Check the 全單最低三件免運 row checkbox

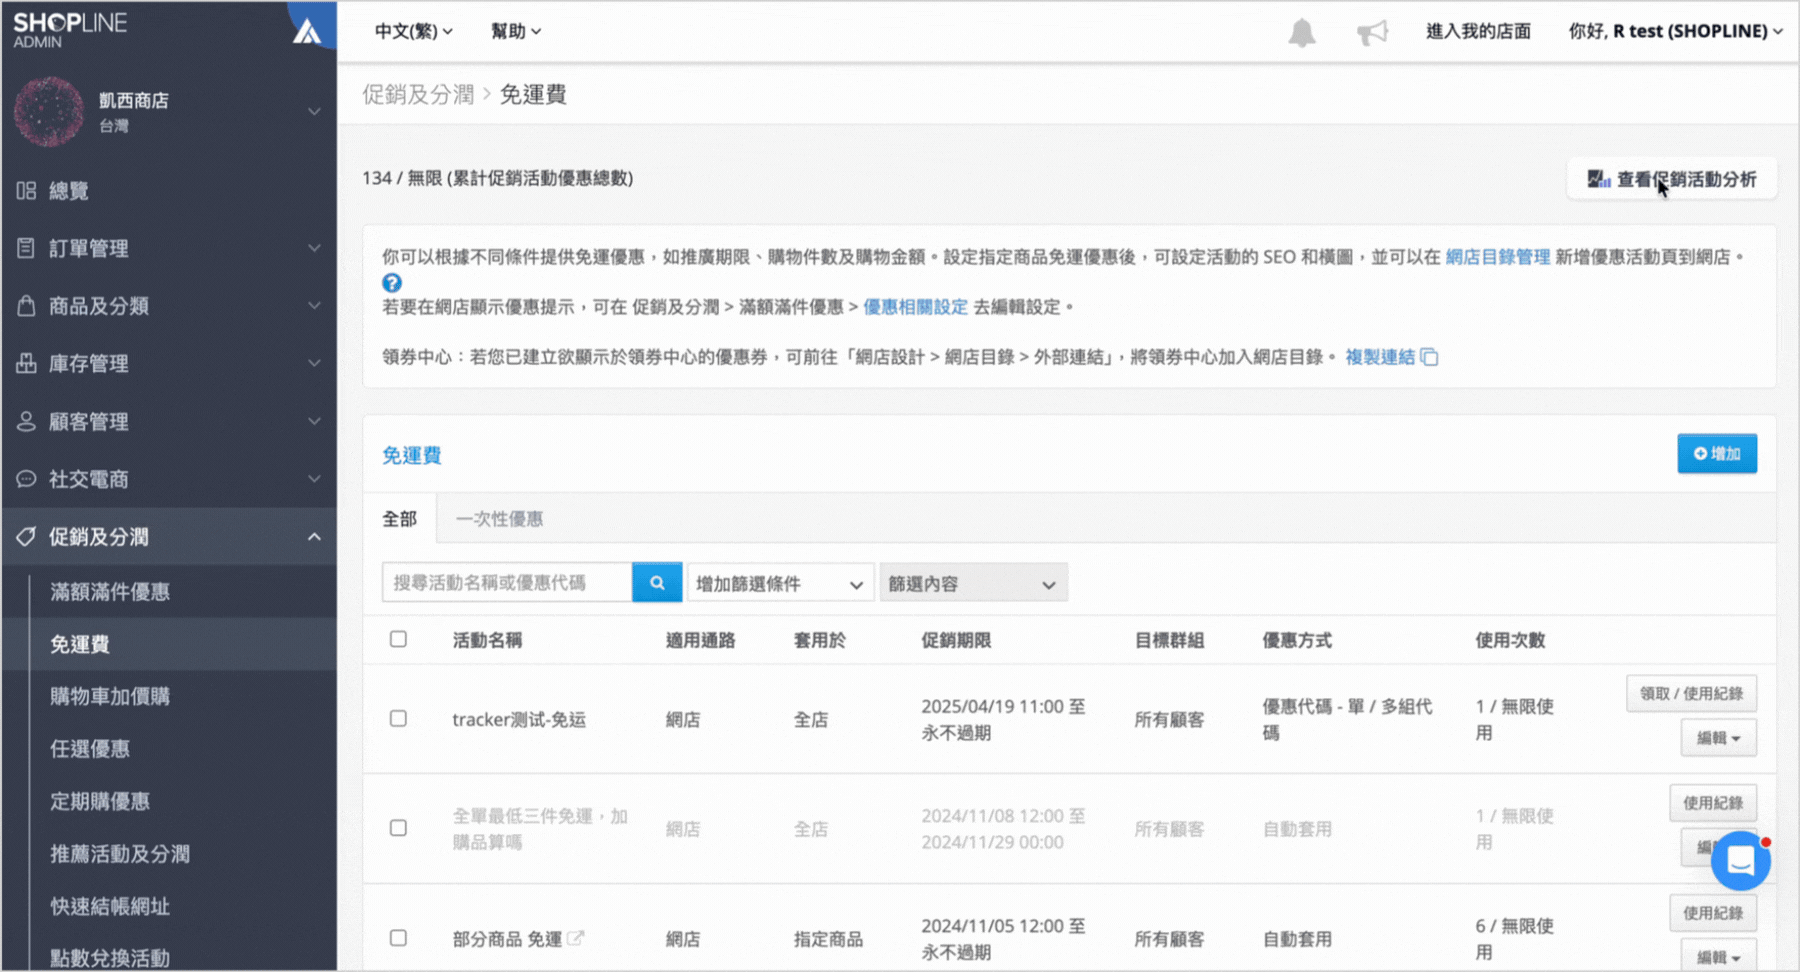point(398,828)
